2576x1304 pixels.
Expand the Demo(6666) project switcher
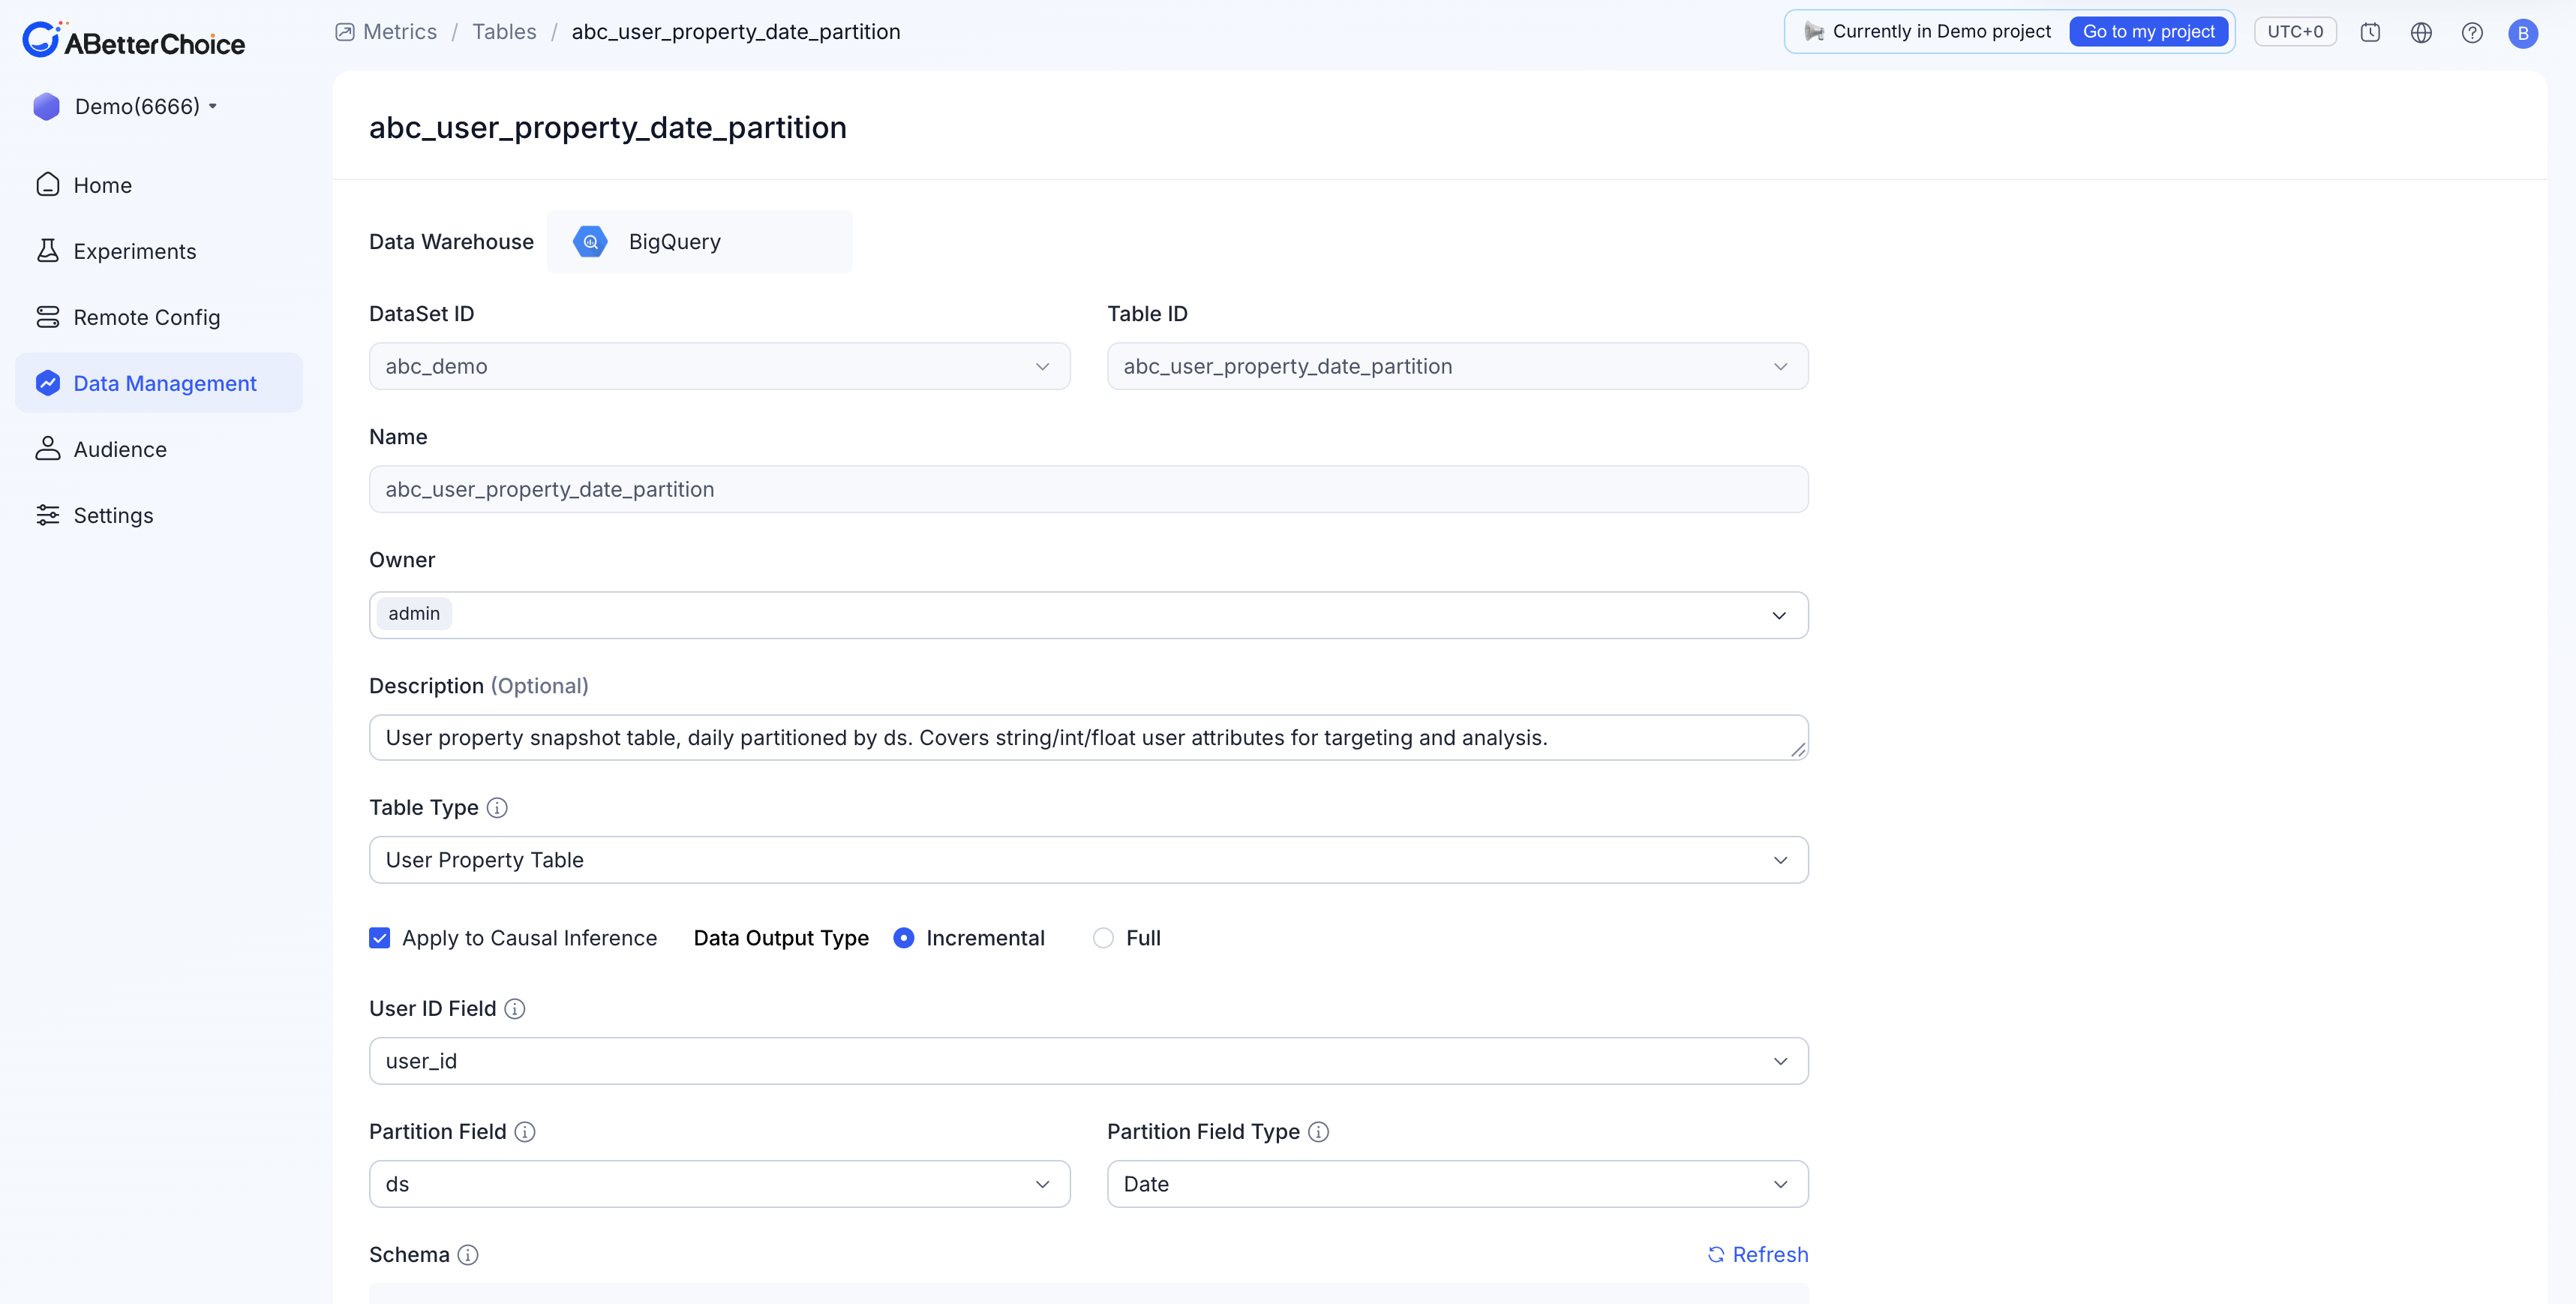pyautogui.click(x=125, y=106)
